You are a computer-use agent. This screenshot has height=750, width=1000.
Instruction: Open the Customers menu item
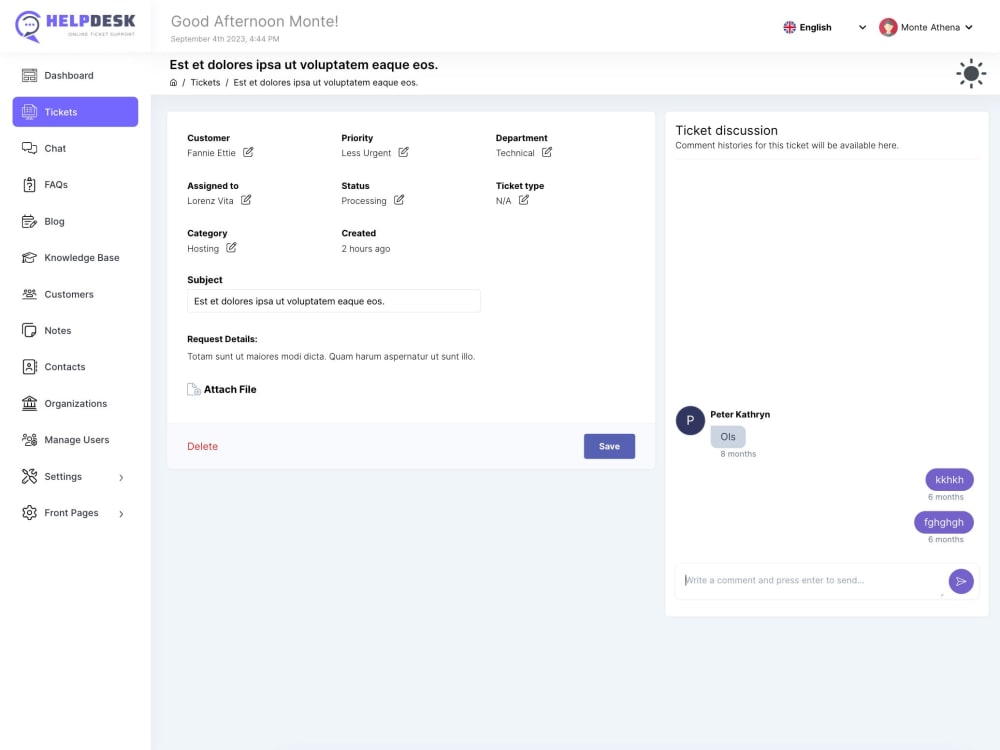(75, 294)
